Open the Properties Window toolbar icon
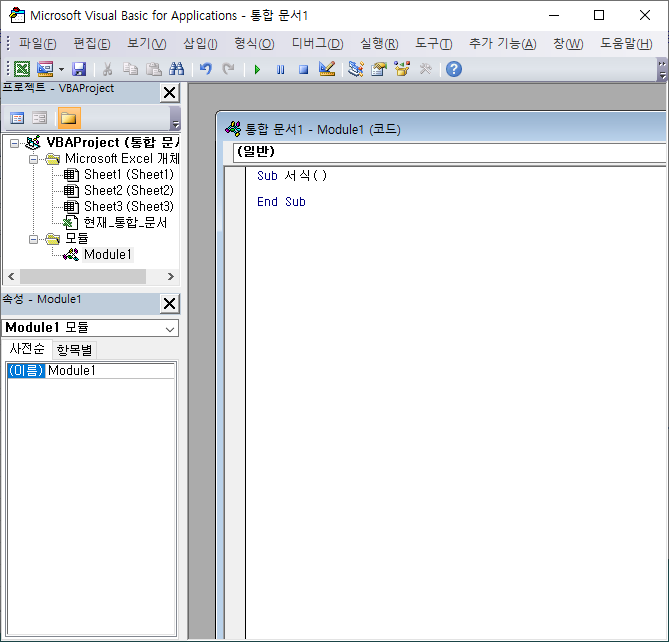The height and width of the screenshot is (642, 669). click(378, 69)
